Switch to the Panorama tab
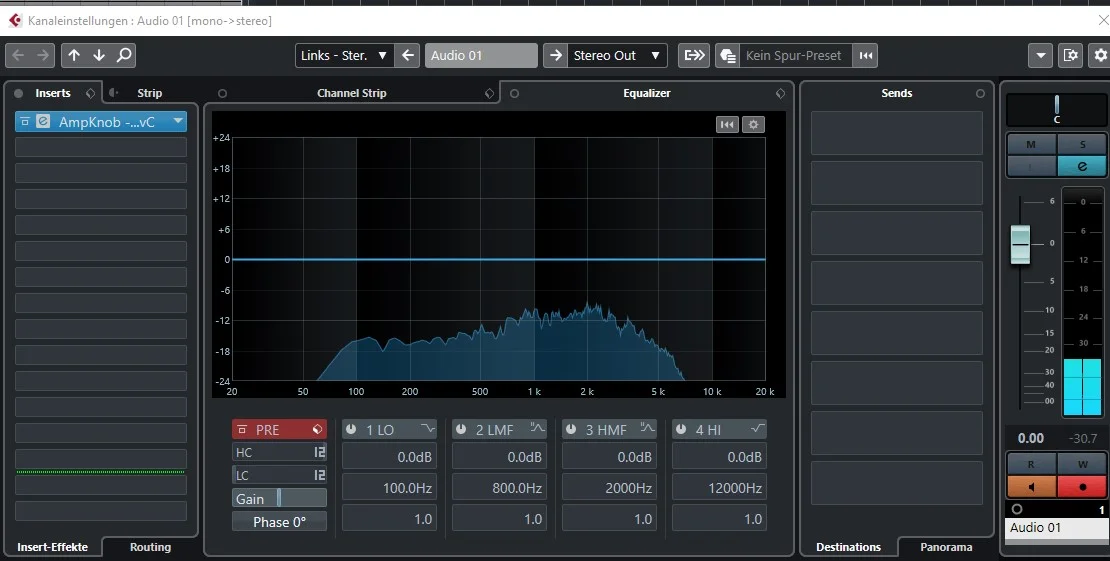 pos(946,547)
